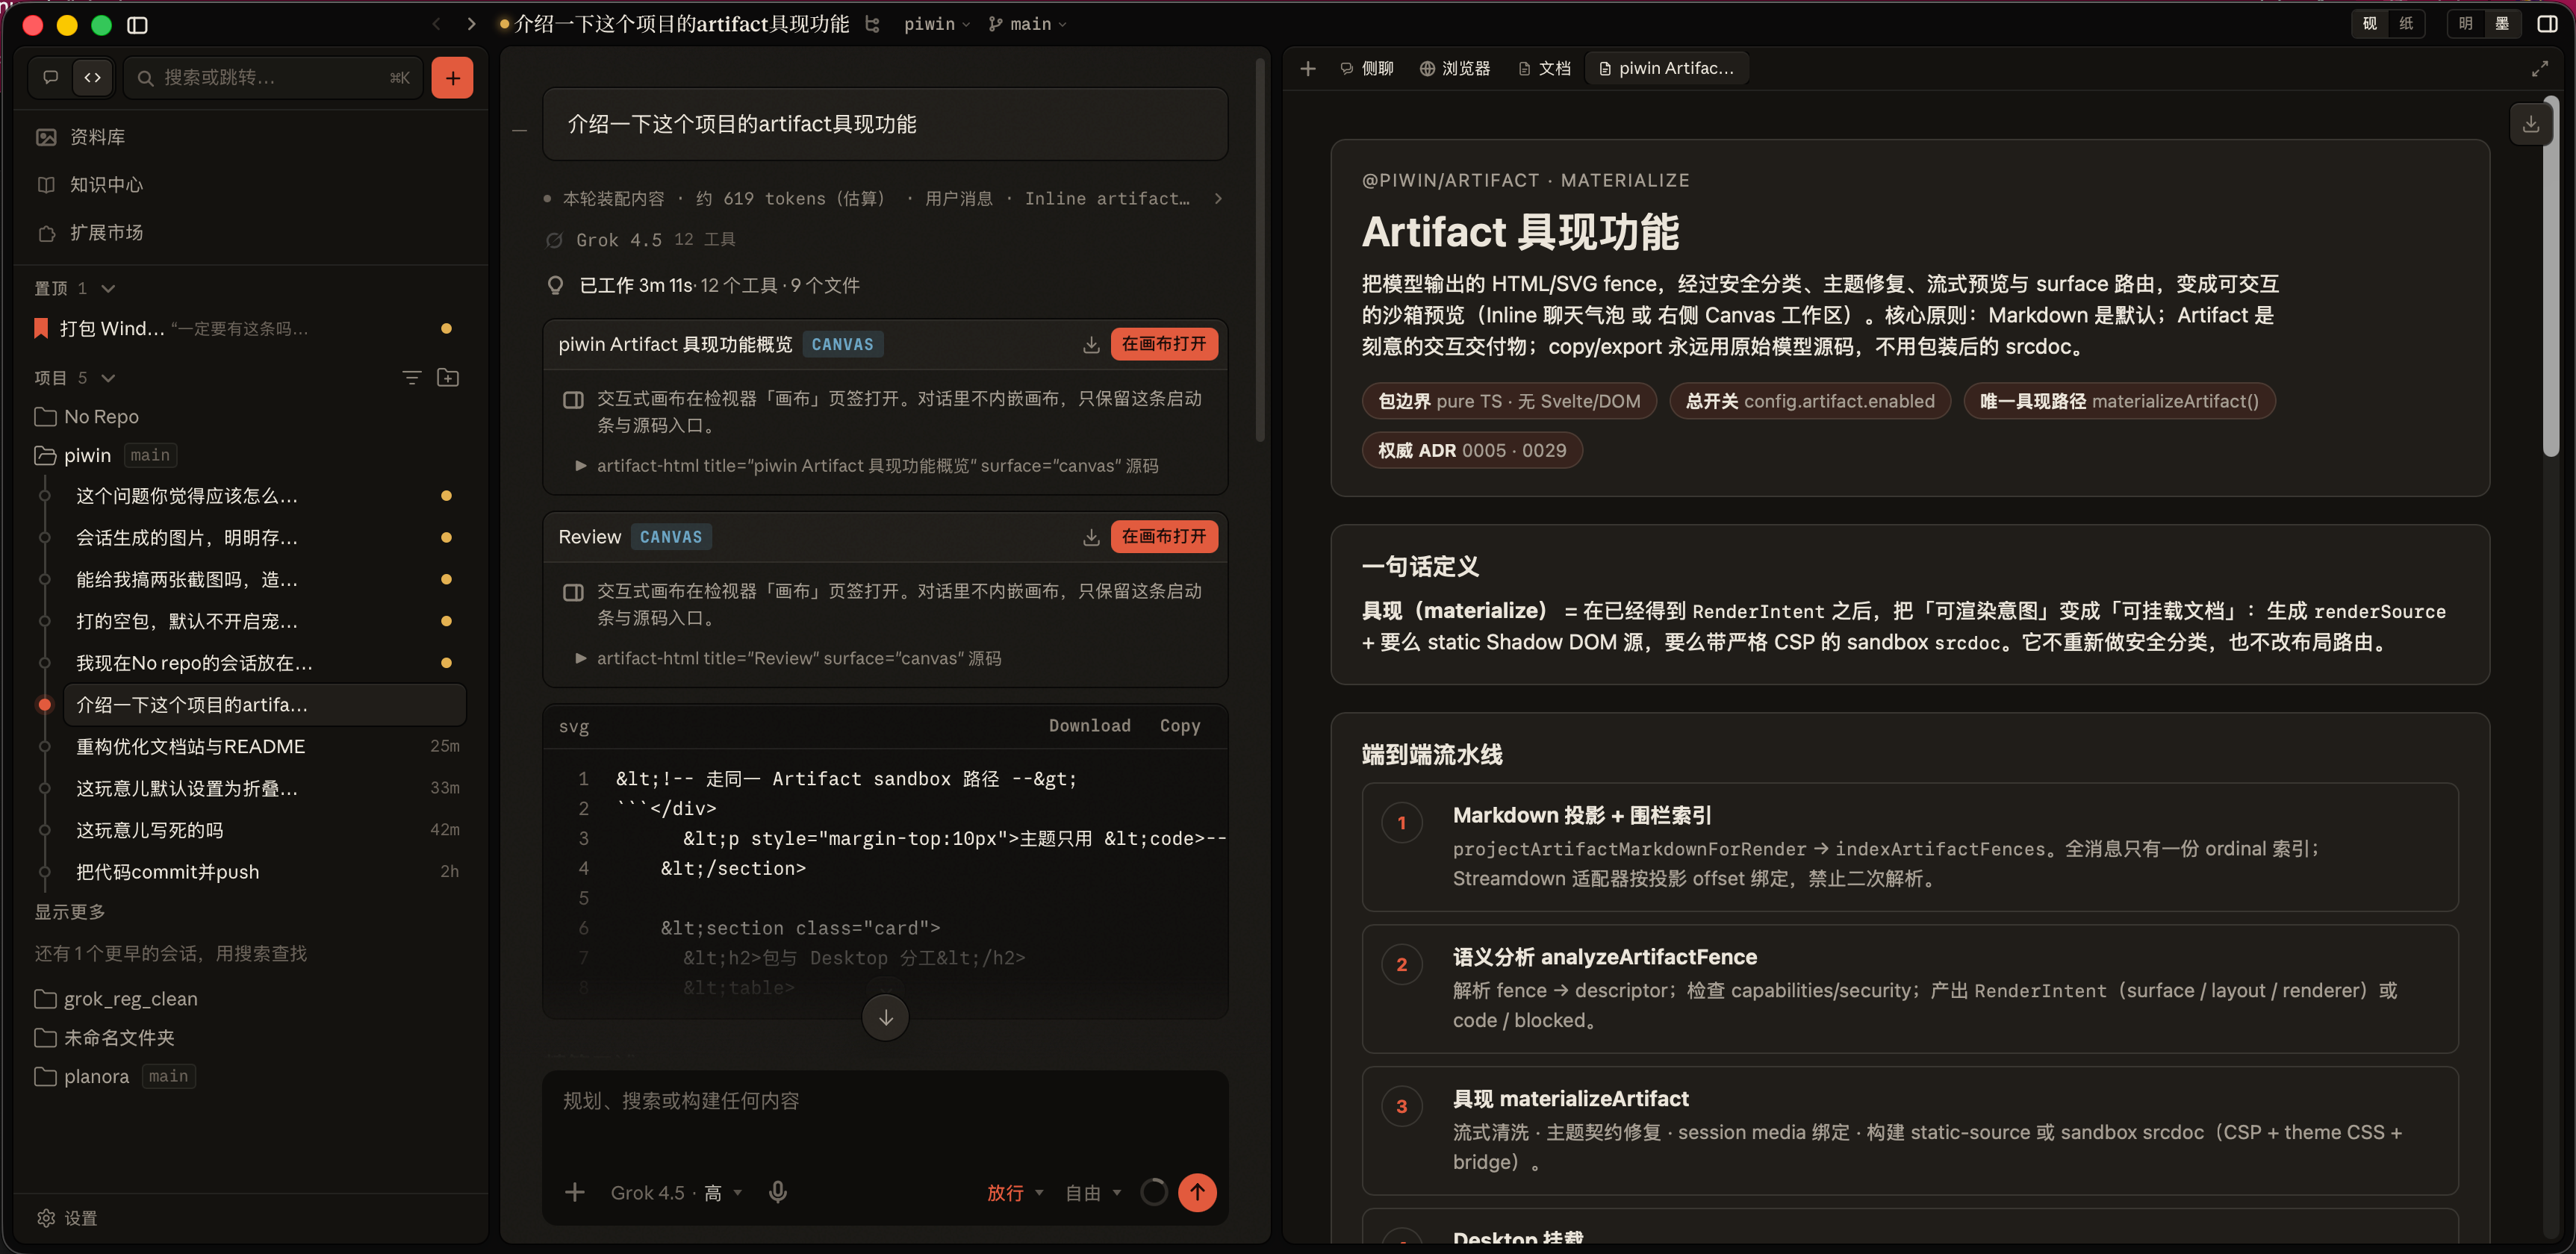2576x1254 pixels.
Task: Switch to chat mode icon in sidebar
Action: [51, 78]
